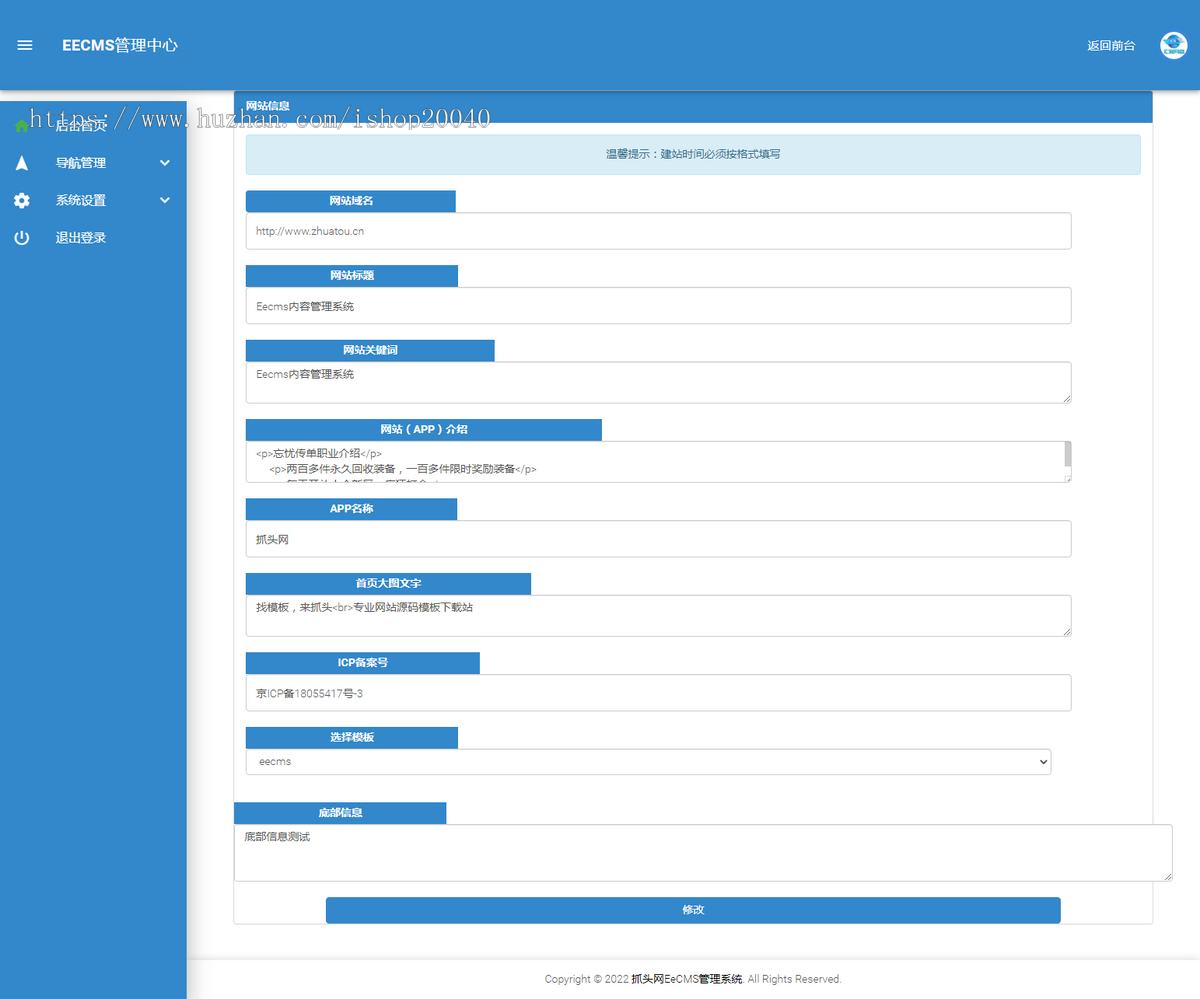Click the navigation arrow icon
The image size is (1200, 999).
[x=21, y=163]
